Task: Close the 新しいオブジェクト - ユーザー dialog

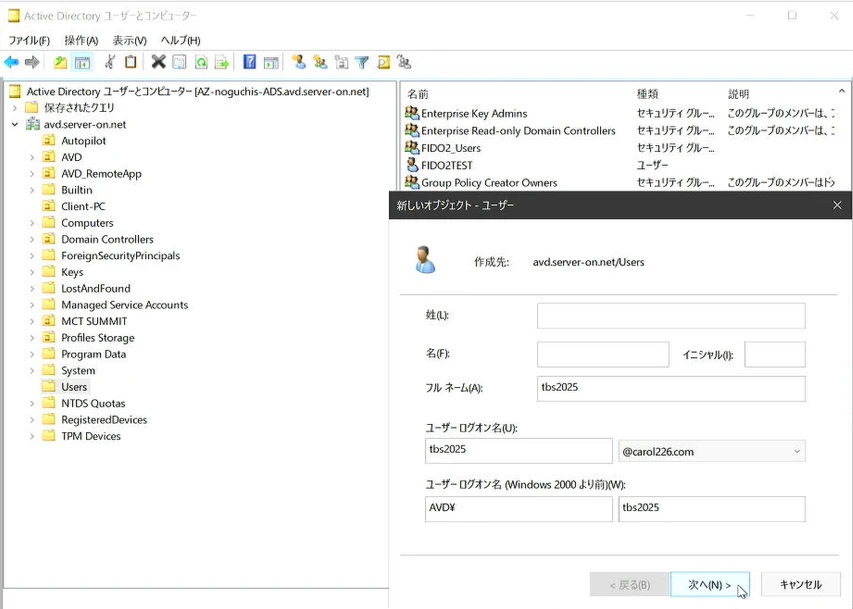Action: click(x=837, y=205)
